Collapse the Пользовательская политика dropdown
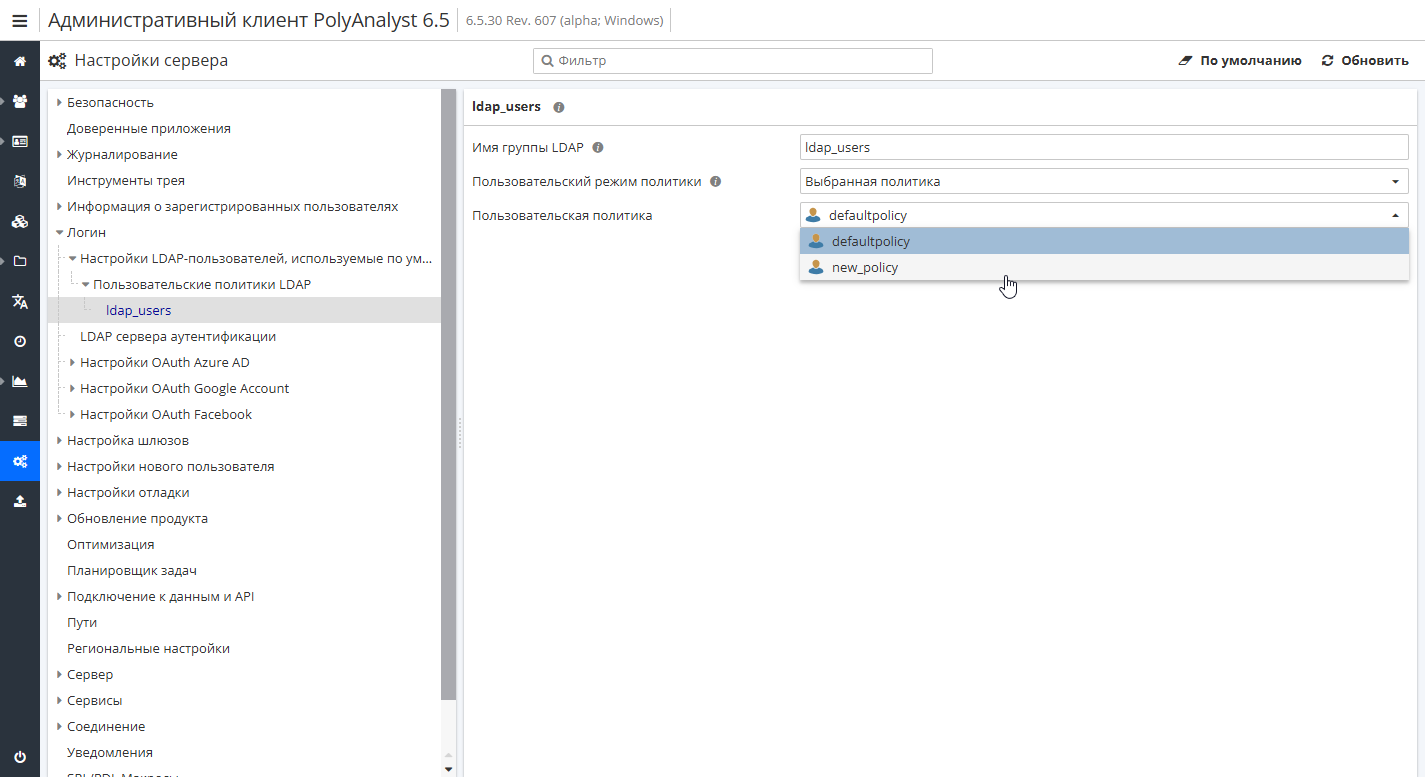This screenshot has width=1425, height=777. (x=1395, y=215)
